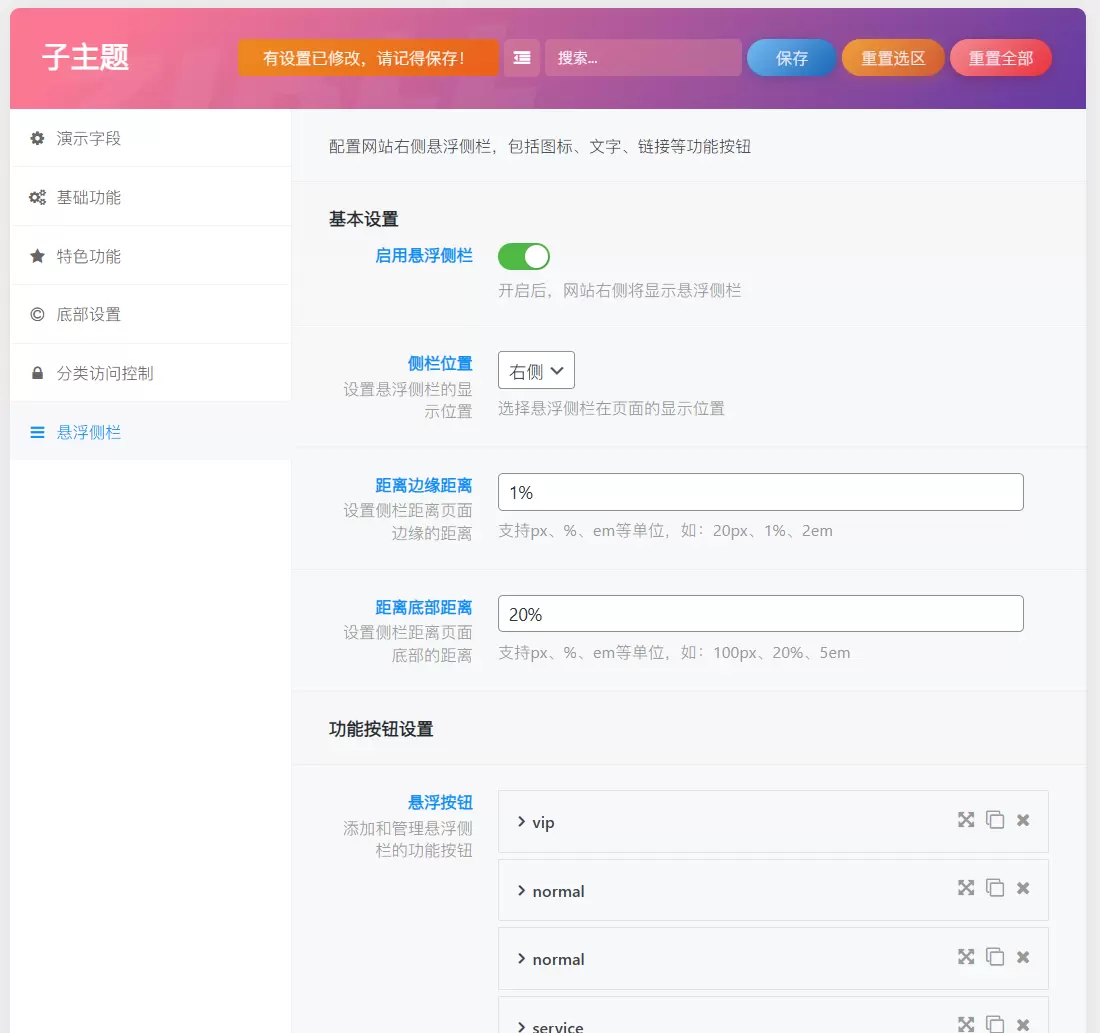
Task: Open the 基础功能 section
Action: [x=150, y=197]
